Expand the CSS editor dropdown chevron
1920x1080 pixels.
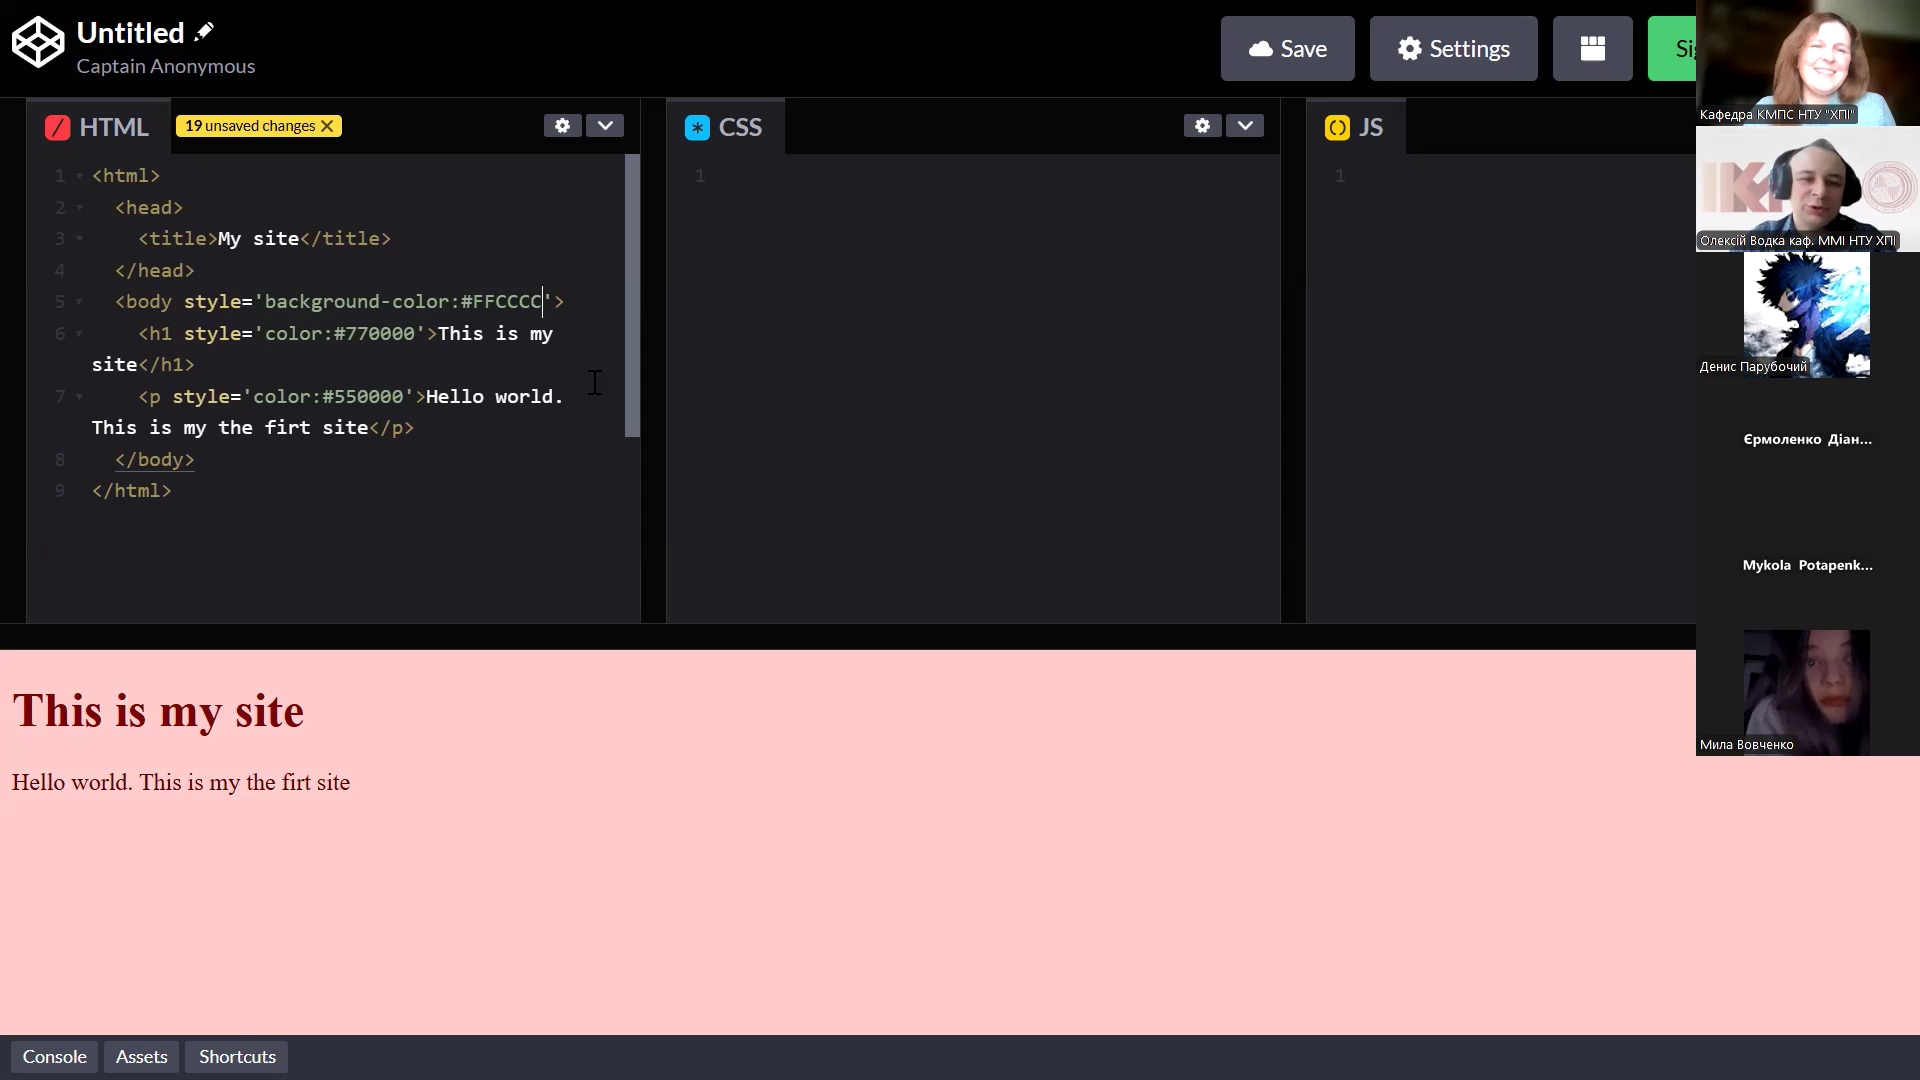tap(1245, 125)
